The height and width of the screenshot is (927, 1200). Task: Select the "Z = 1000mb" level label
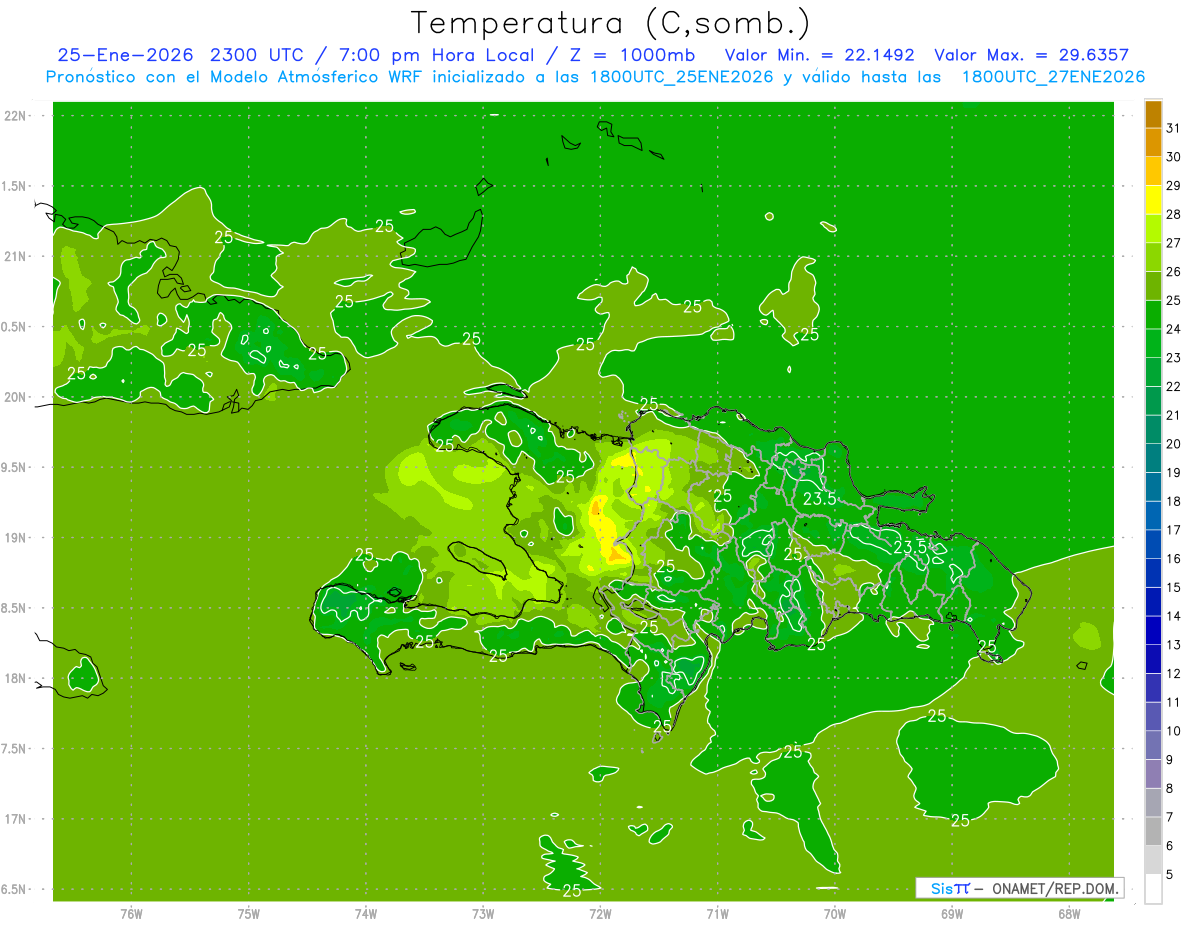point(635,55)
